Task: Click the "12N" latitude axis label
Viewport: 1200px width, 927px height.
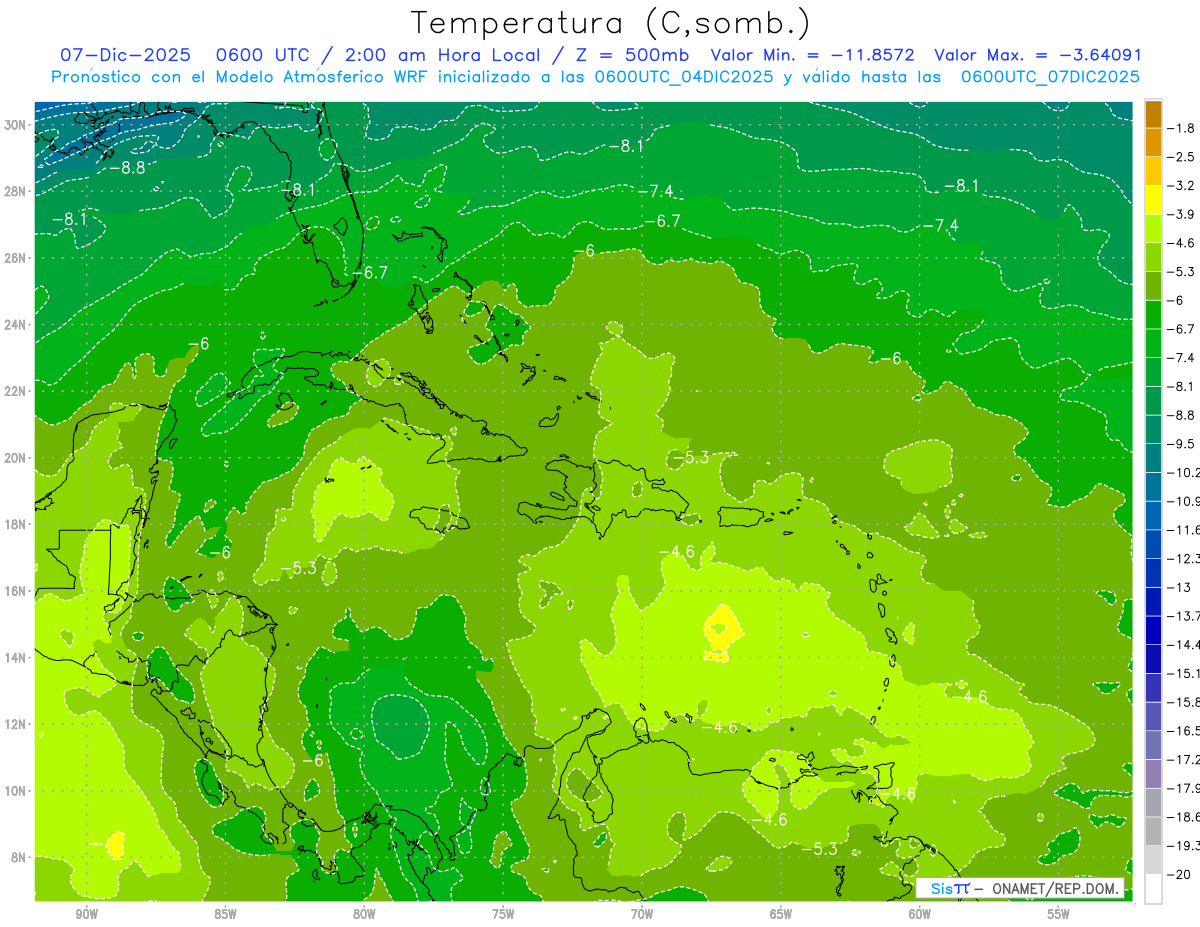Action: [15, 724]
